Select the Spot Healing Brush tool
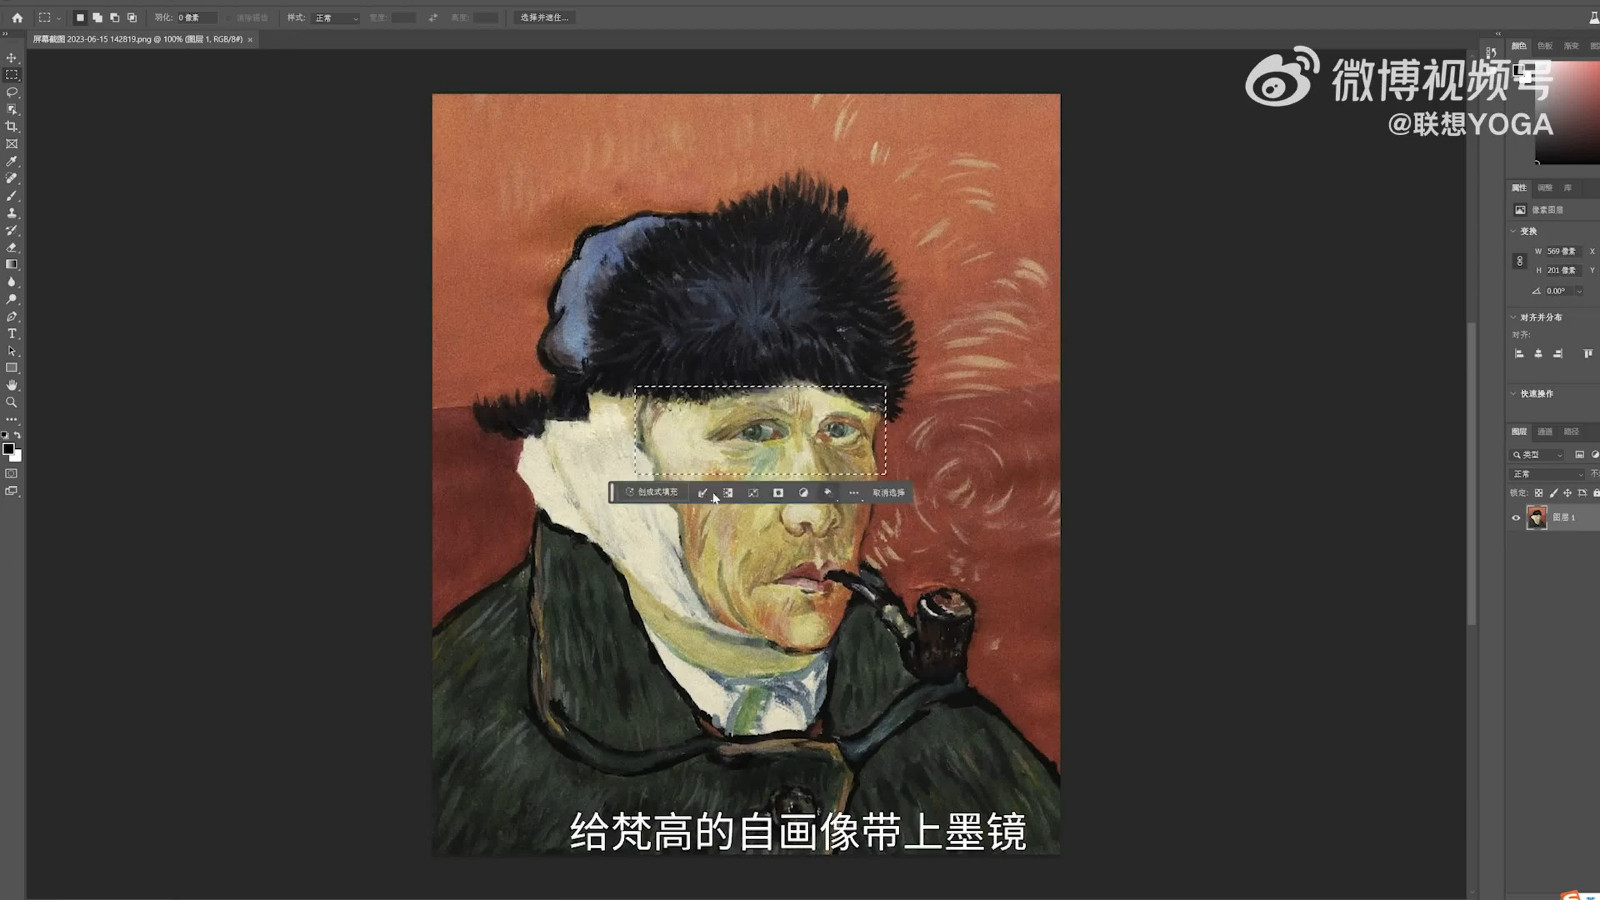 pos(12,178)
